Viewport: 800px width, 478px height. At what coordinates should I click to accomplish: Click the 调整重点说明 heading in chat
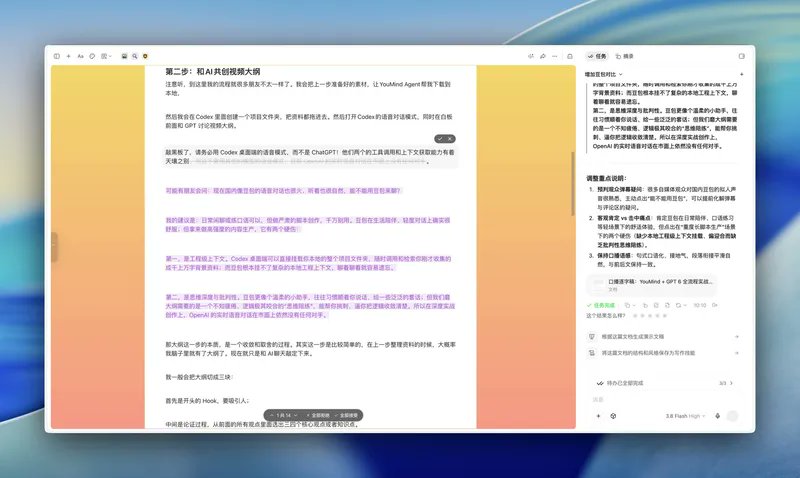point(606,179)
